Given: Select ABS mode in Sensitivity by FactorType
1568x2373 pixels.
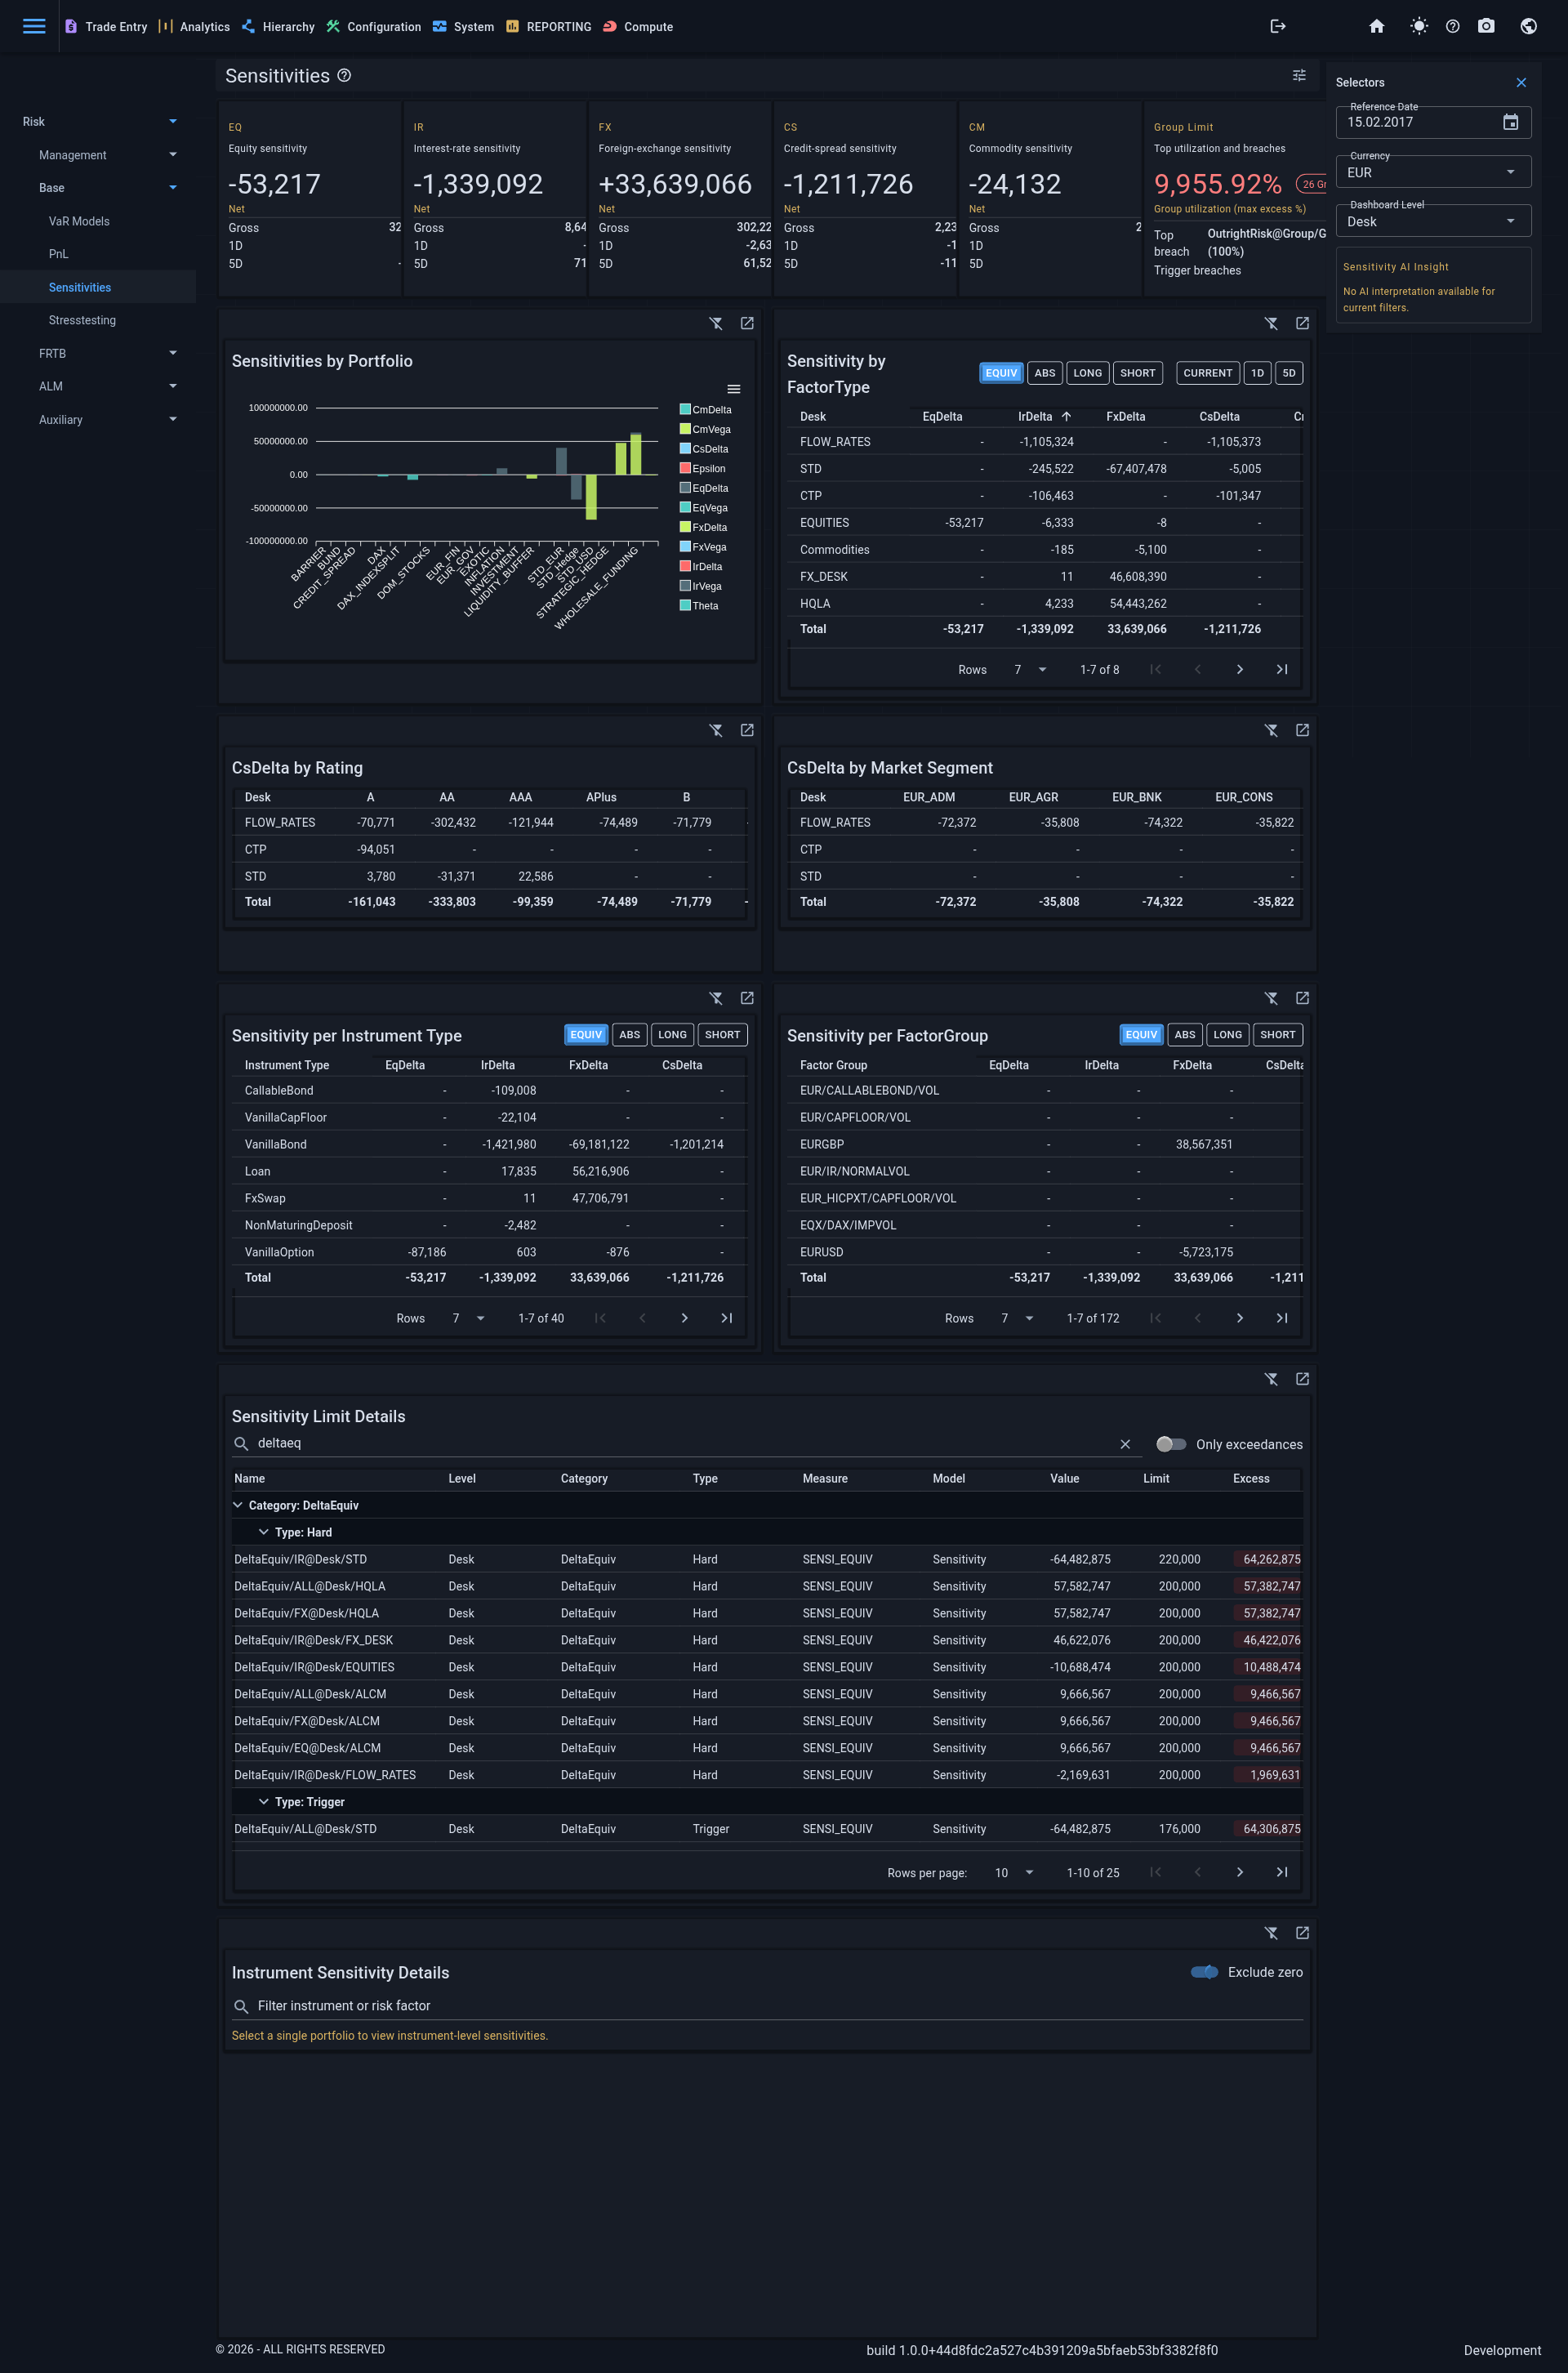Looking at the screenshot, I should (x=1045, y=373).
